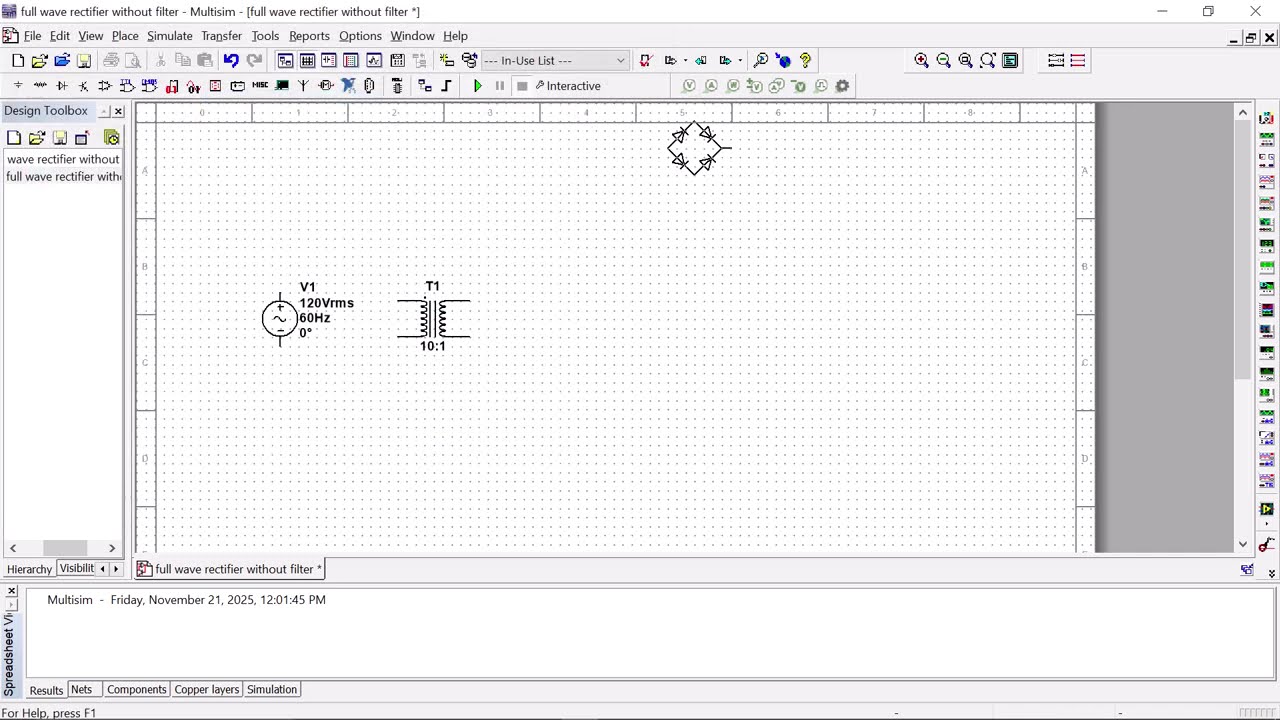Select the Copper layers tab

pos(207,690)
